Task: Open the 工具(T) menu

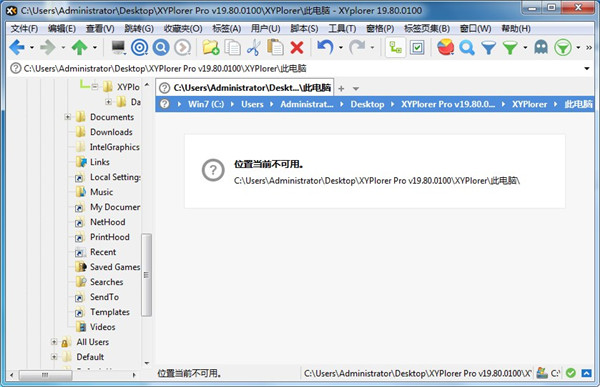Action: [342, 29]
